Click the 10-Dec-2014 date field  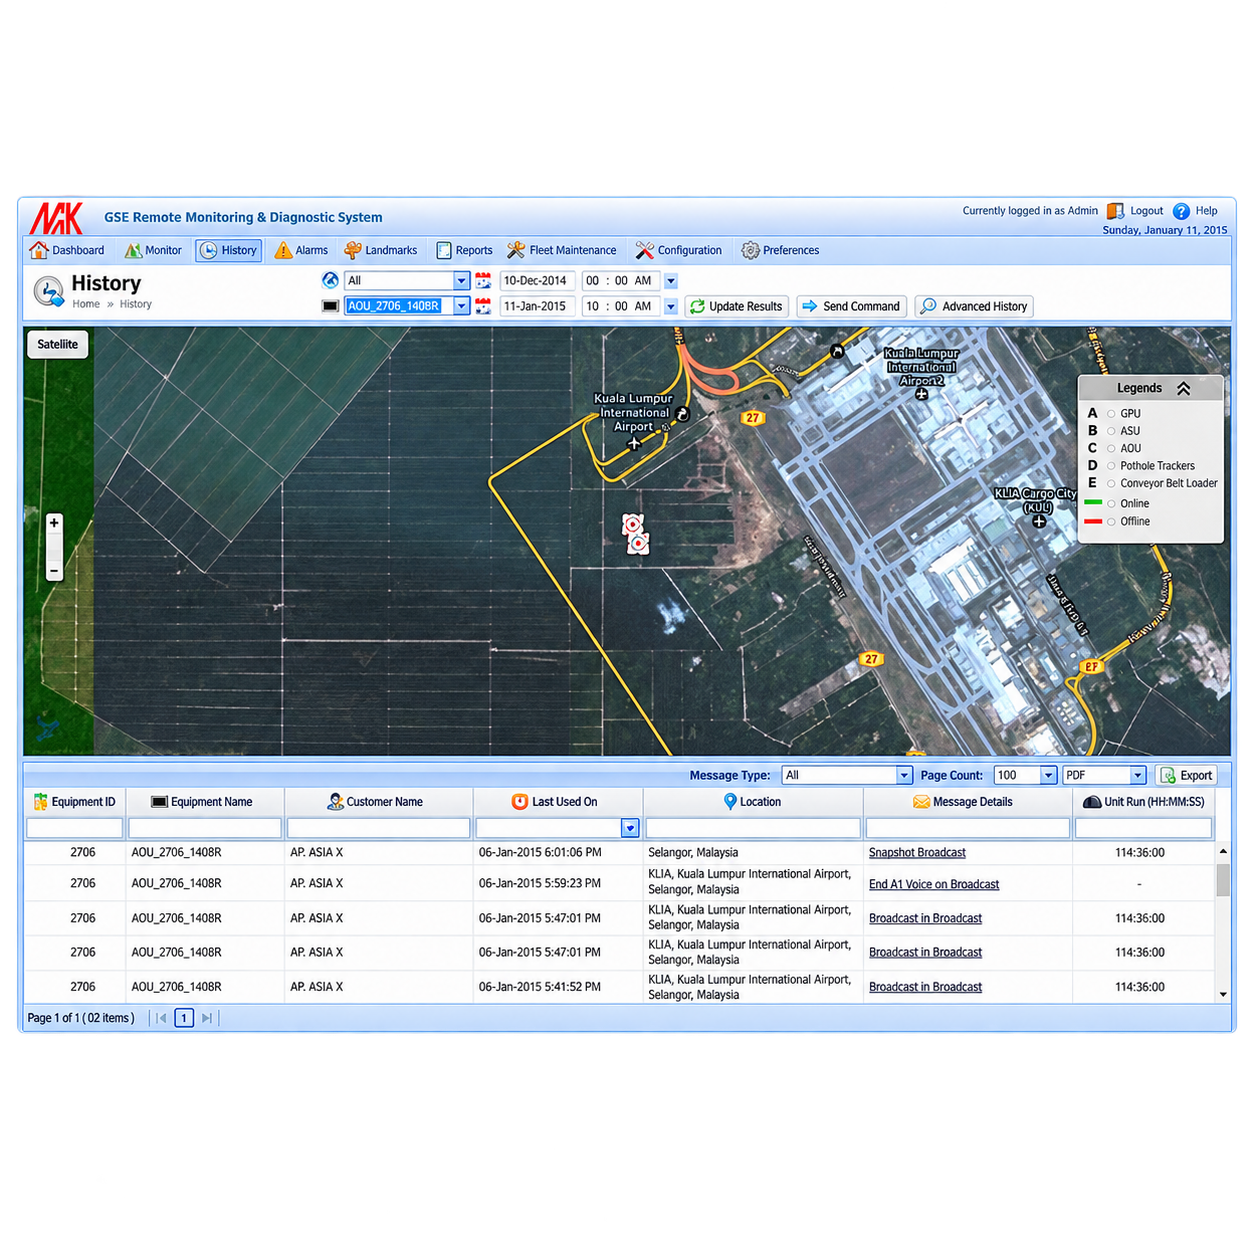(536, 281)
